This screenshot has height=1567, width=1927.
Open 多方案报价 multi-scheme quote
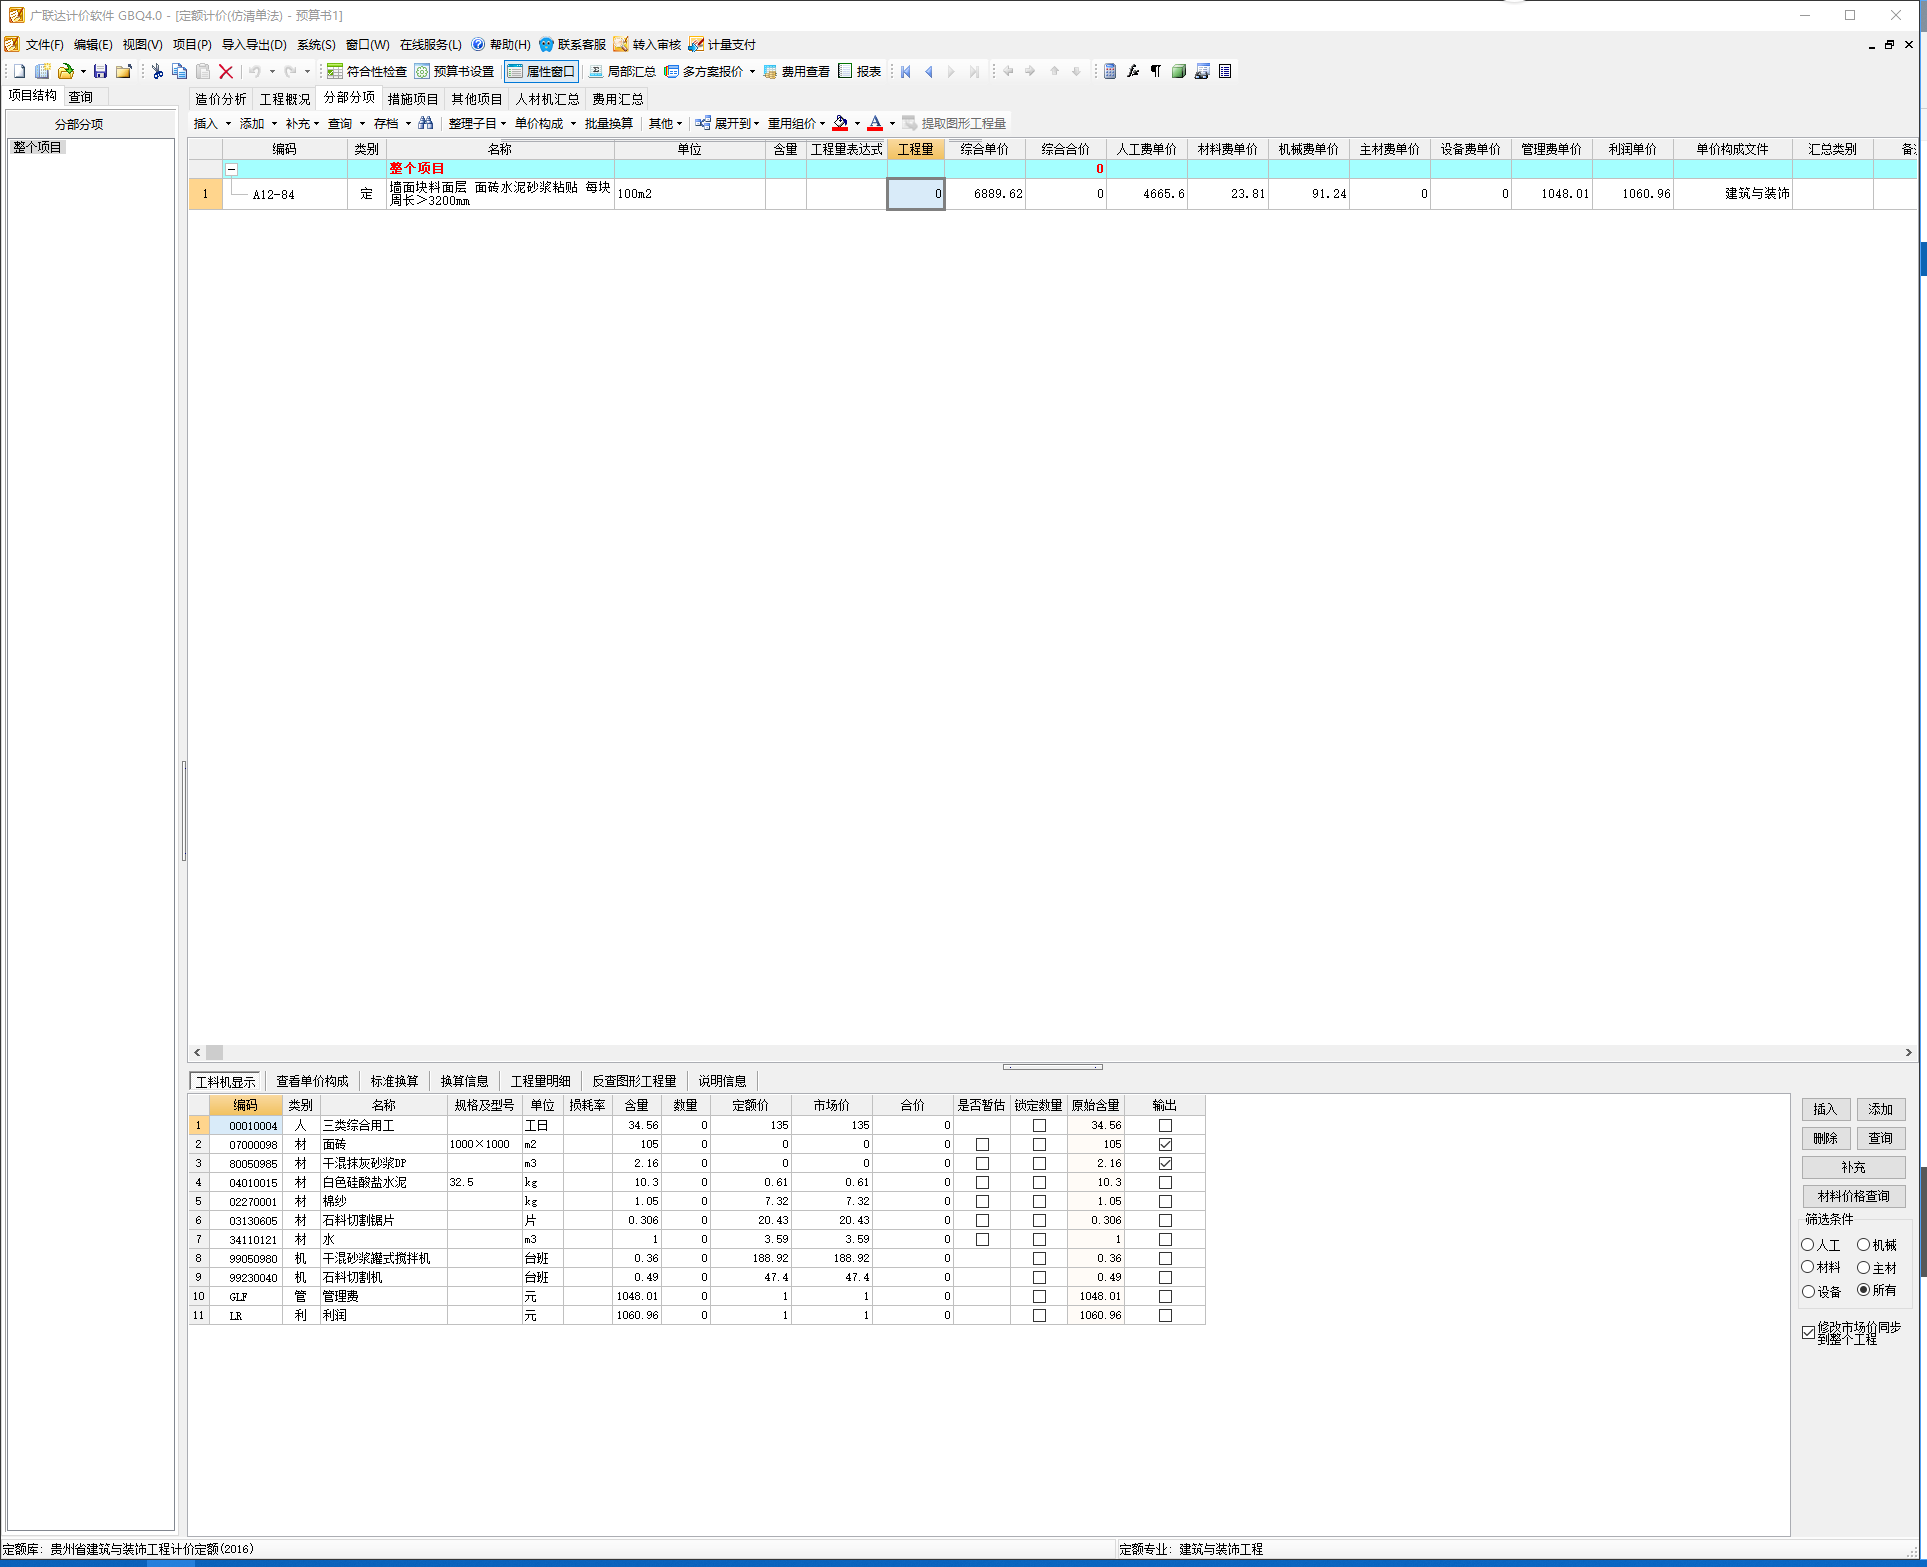[705, 71]
